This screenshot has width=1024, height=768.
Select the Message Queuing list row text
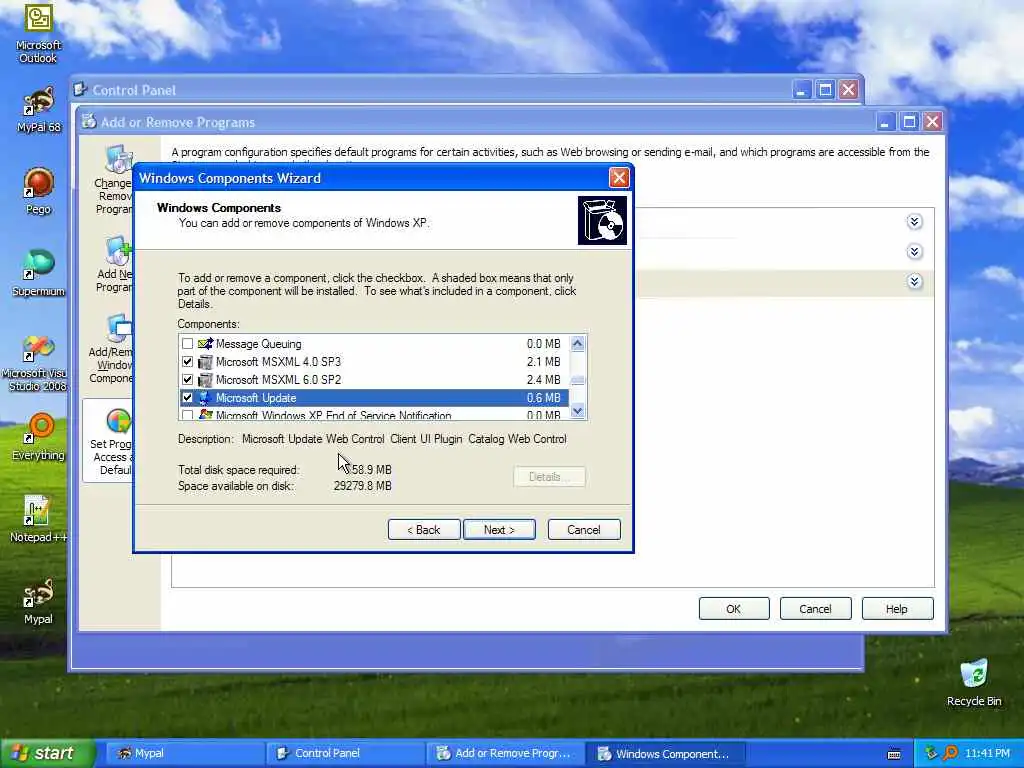[x=259, y=344]
